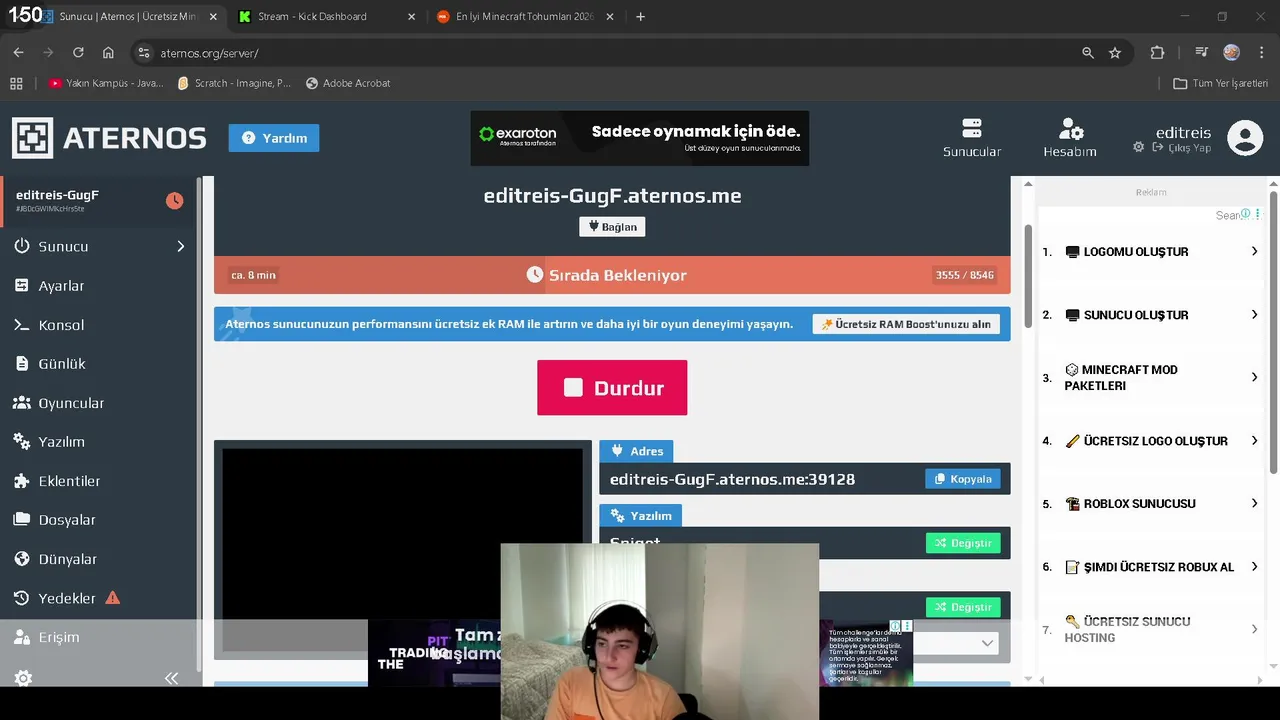Open the Hesabım account page
The width and height of the screenshot is (1280, 720).
(x=1070, y=138)
